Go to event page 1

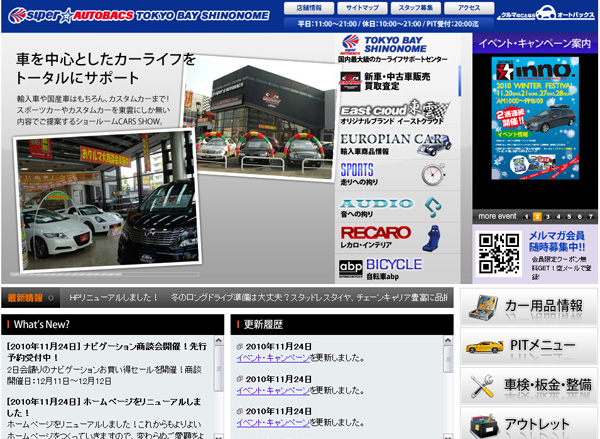tap(526, 217)
